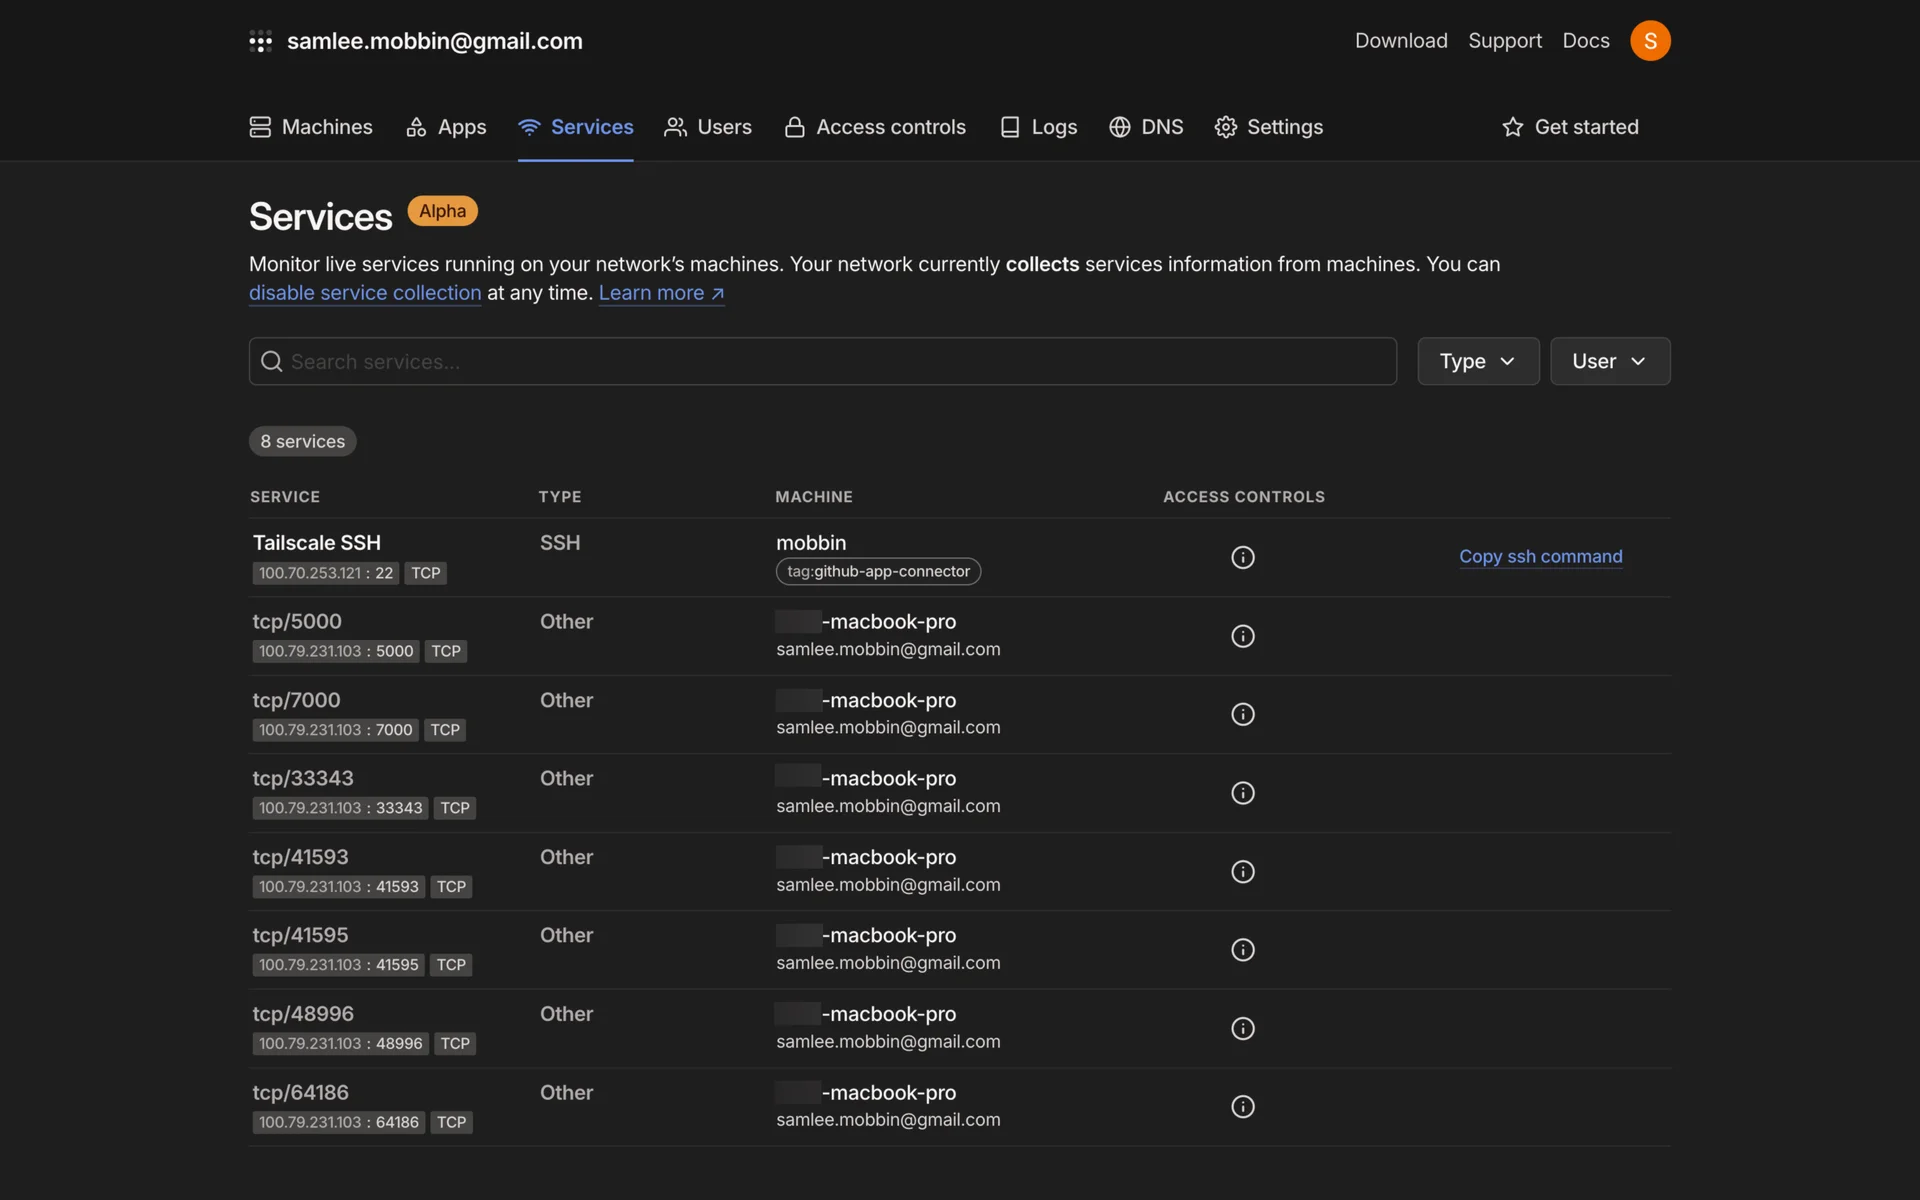The image size is (1920, 1200).
Task: Click the Get started star icon
Action: click(1512, 127)
